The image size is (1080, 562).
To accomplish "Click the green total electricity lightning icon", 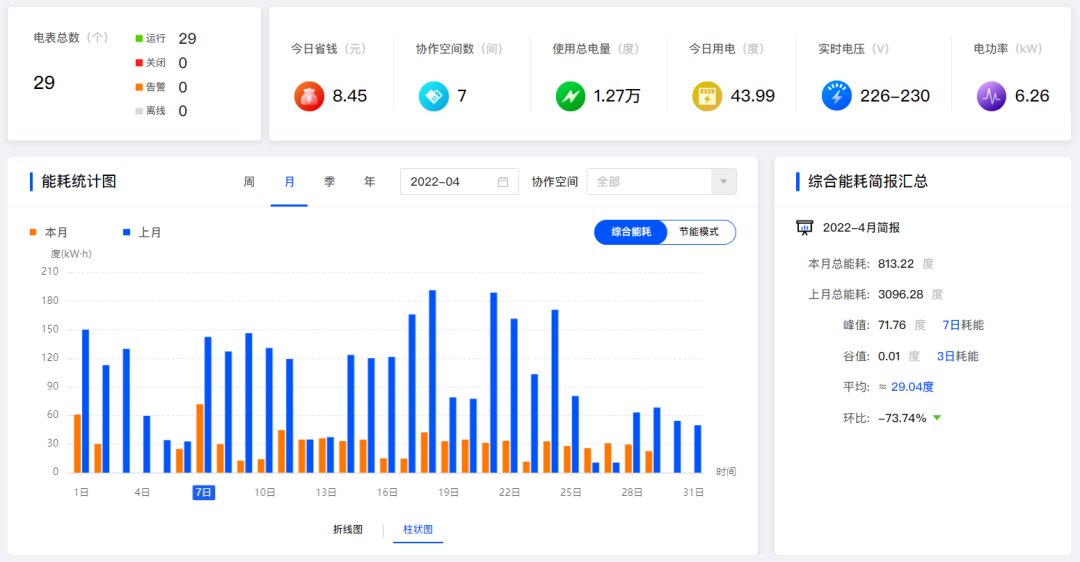I will 570,96.
